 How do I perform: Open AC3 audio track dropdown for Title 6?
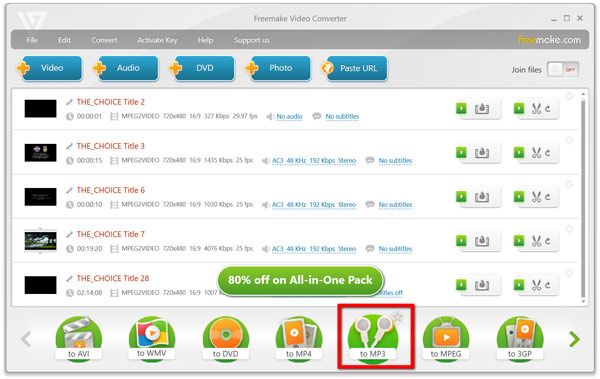click(x=314, y=204)
